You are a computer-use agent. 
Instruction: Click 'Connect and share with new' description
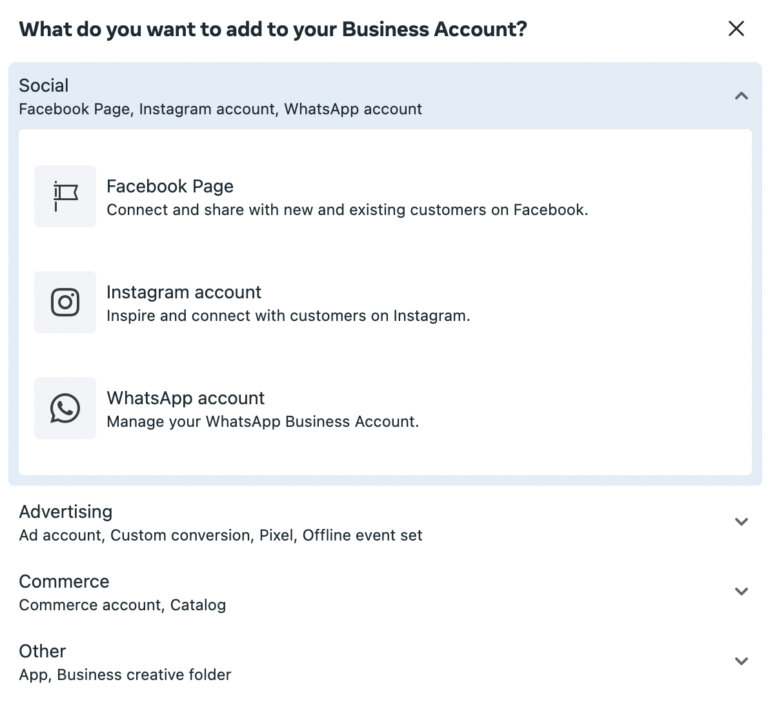click(347, 210)
